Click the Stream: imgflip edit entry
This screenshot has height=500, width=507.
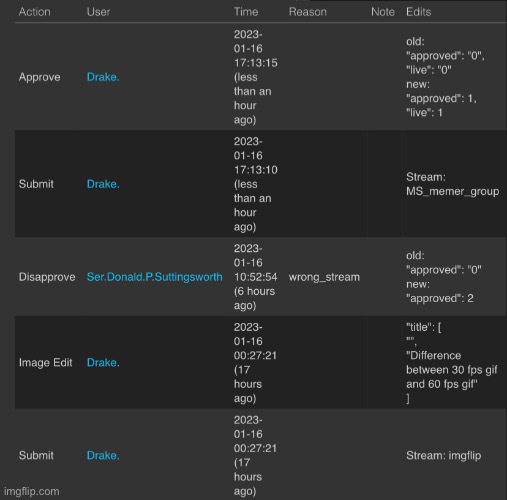[x=443, y=456]
